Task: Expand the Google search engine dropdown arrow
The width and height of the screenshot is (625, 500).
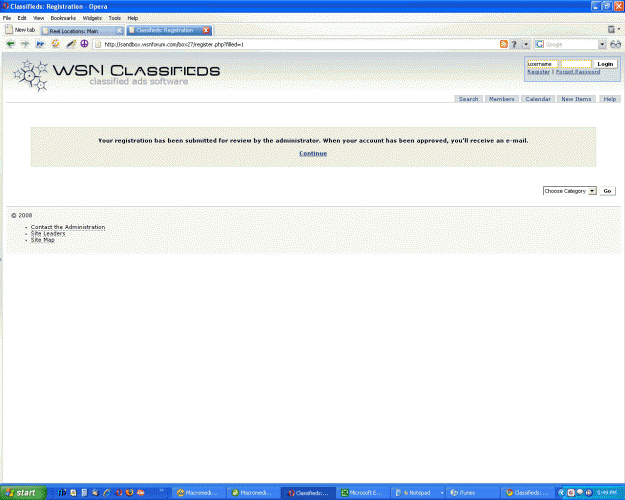Action: pyautogui.click(x=602, y=44)
